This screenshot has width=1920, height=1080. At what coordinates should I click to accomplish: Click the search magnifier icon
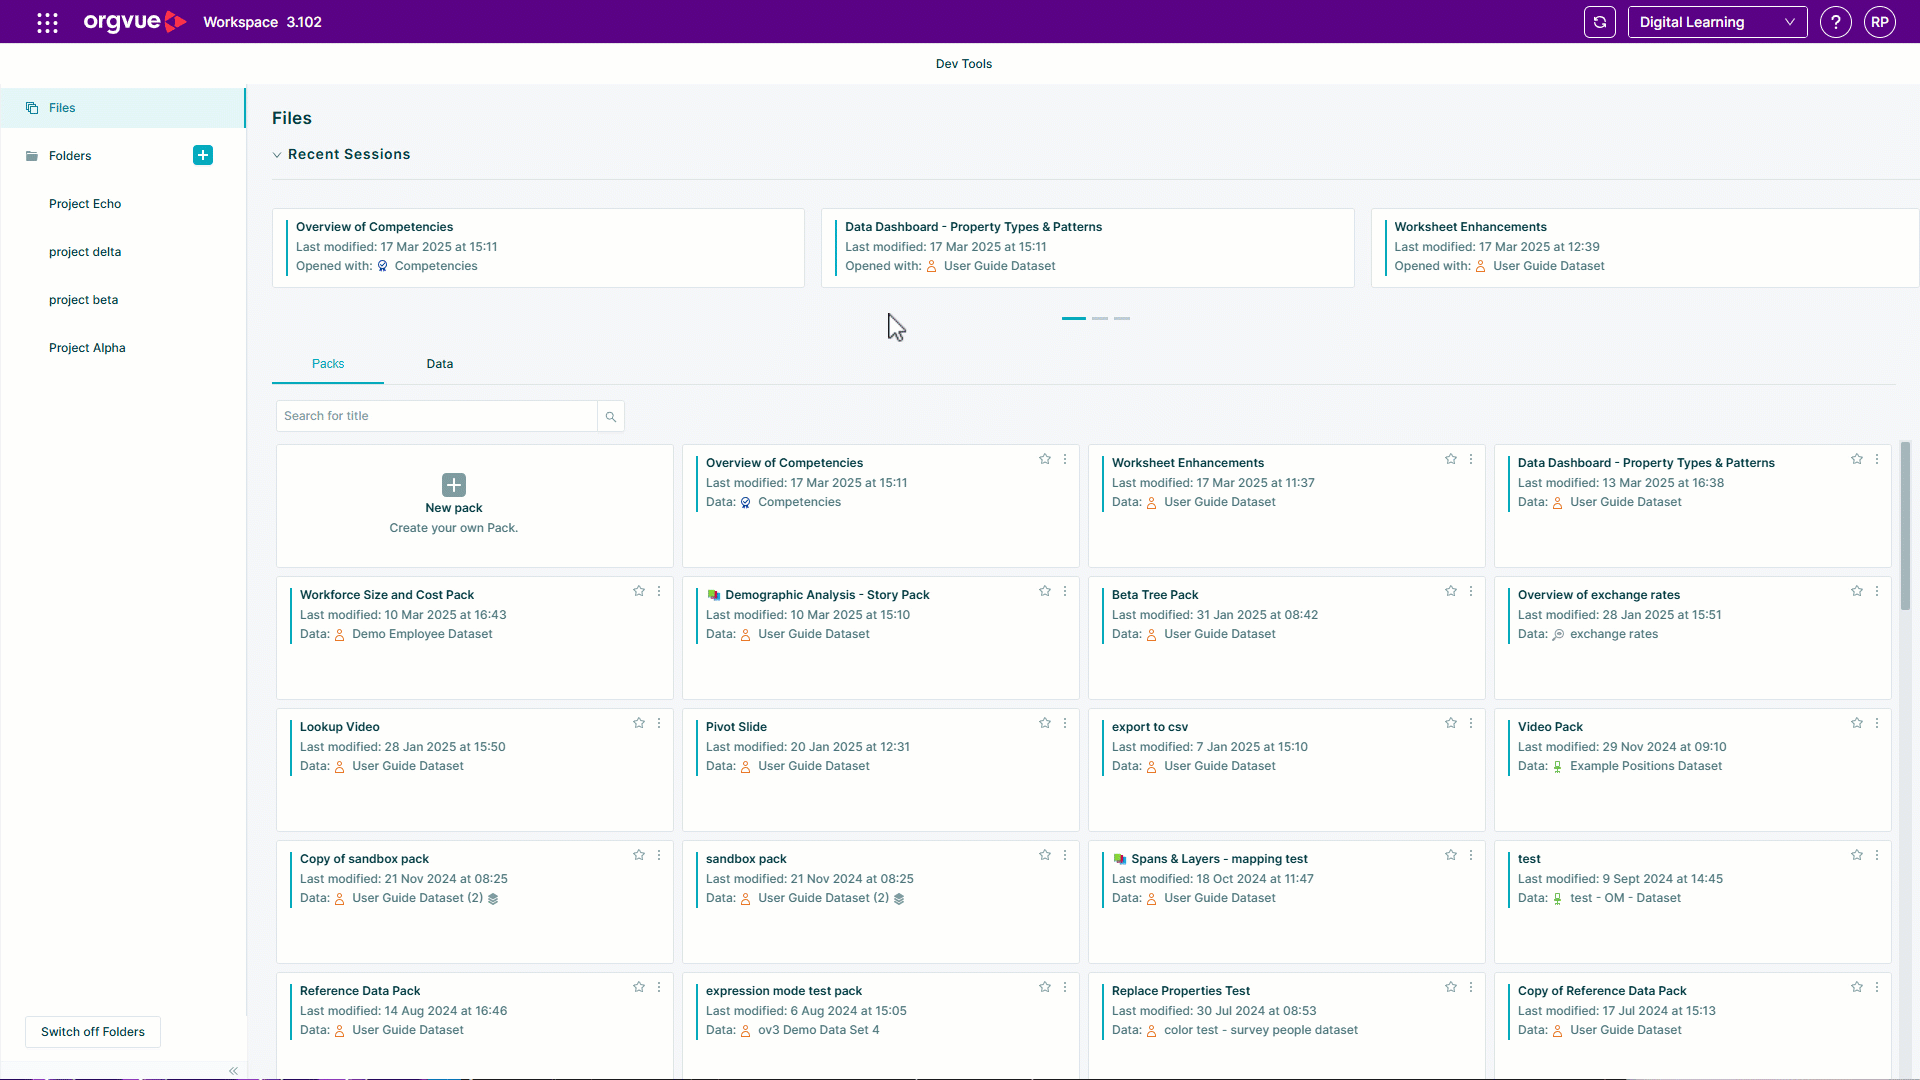point(611,416)
